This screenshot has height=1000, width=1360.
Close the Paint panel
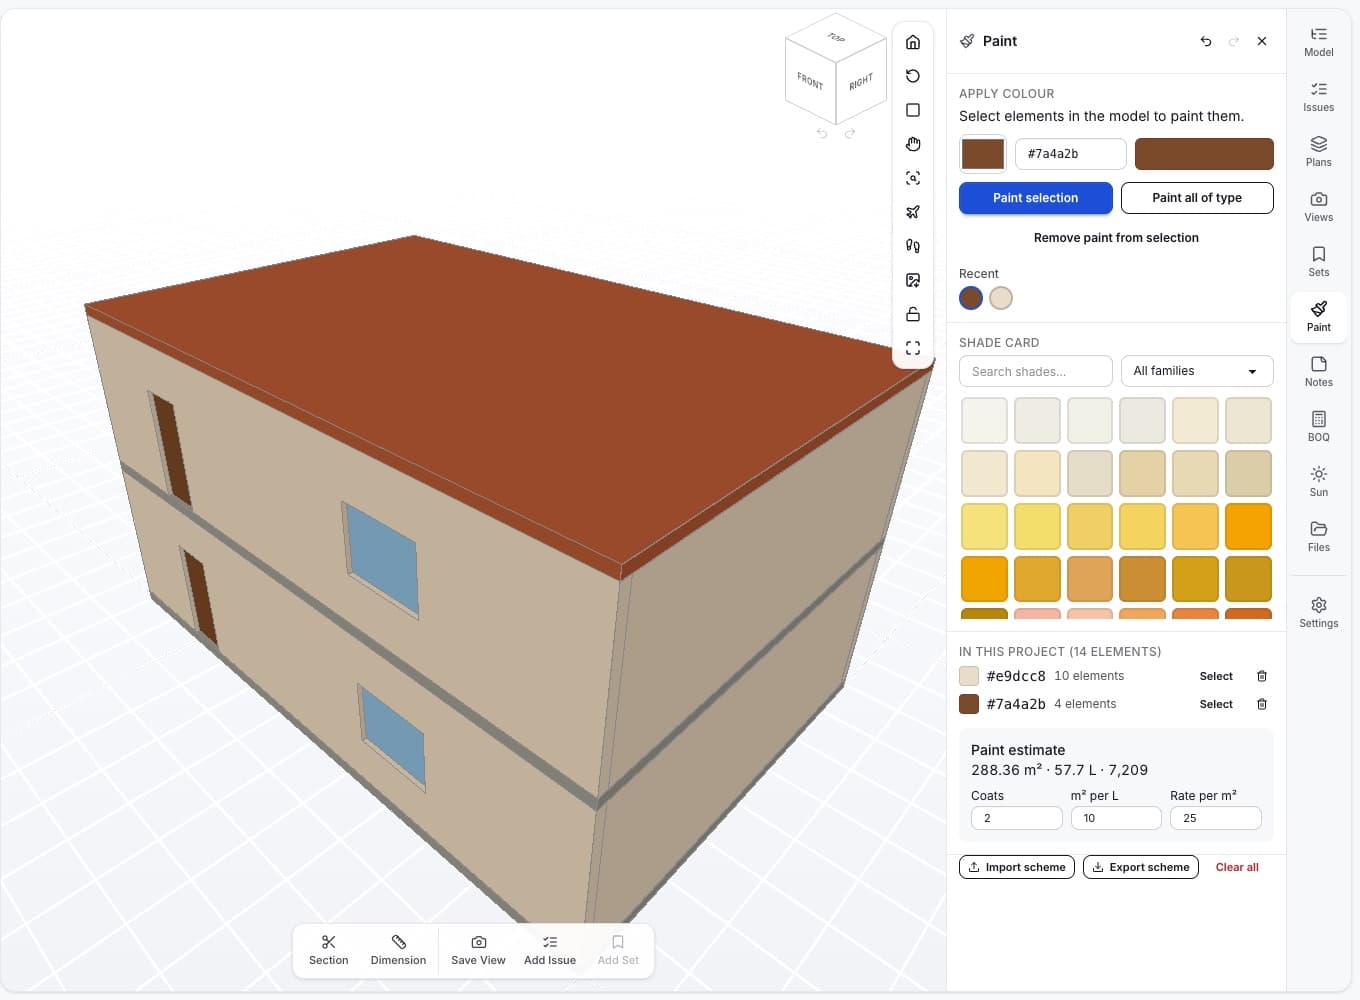tap(1262, 41)
